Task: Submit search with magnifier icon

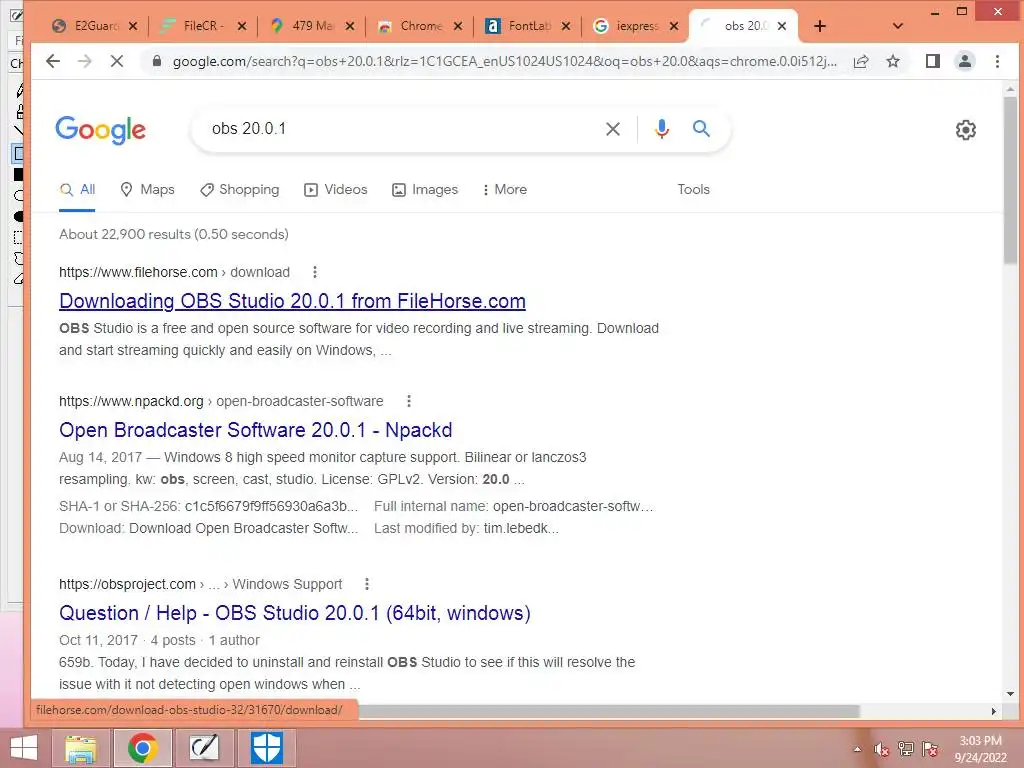Action: point(701,129)
